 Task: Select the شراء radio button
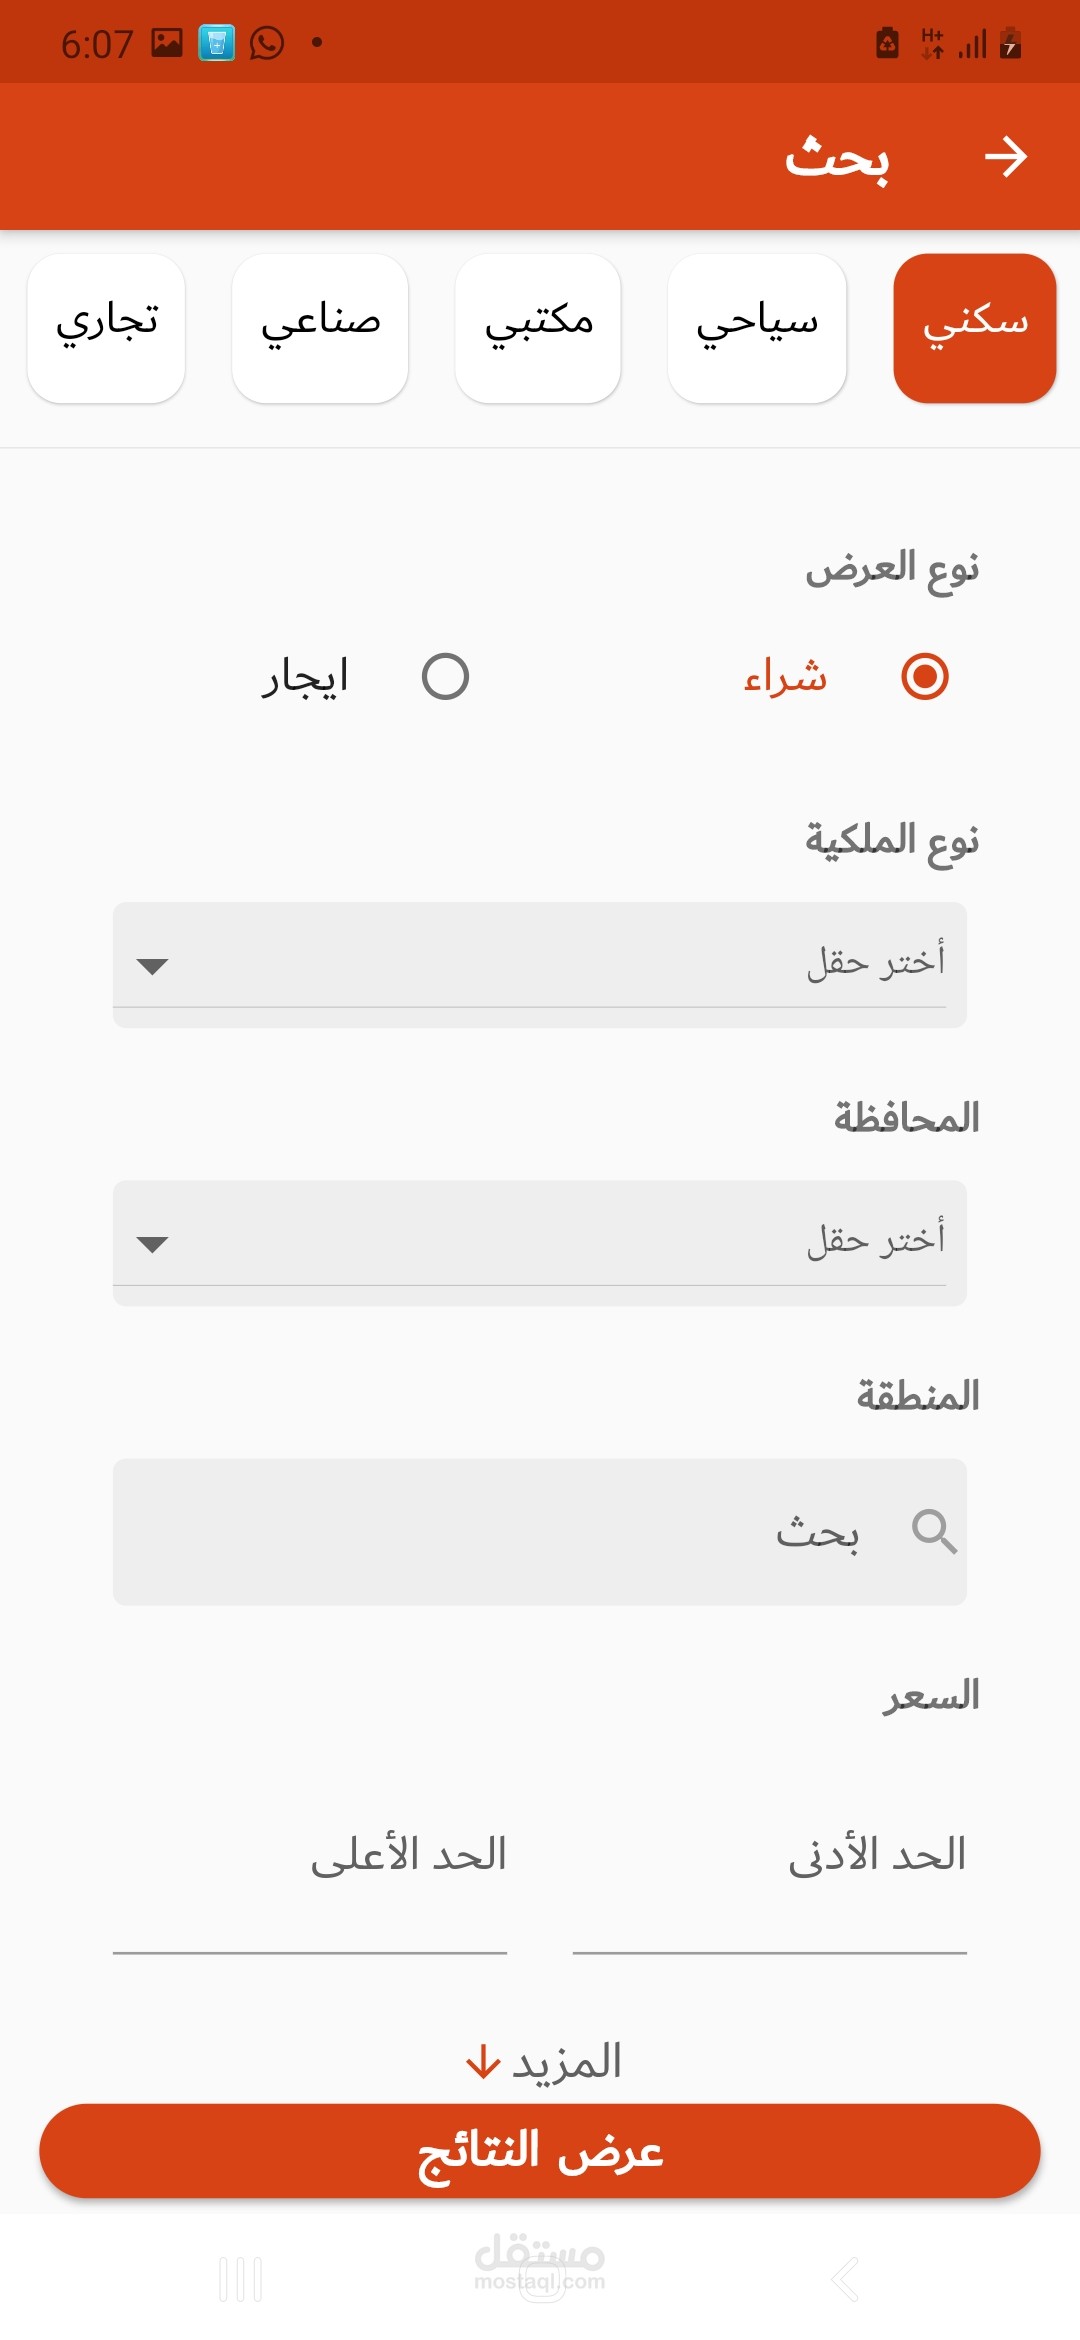(924, 677)
